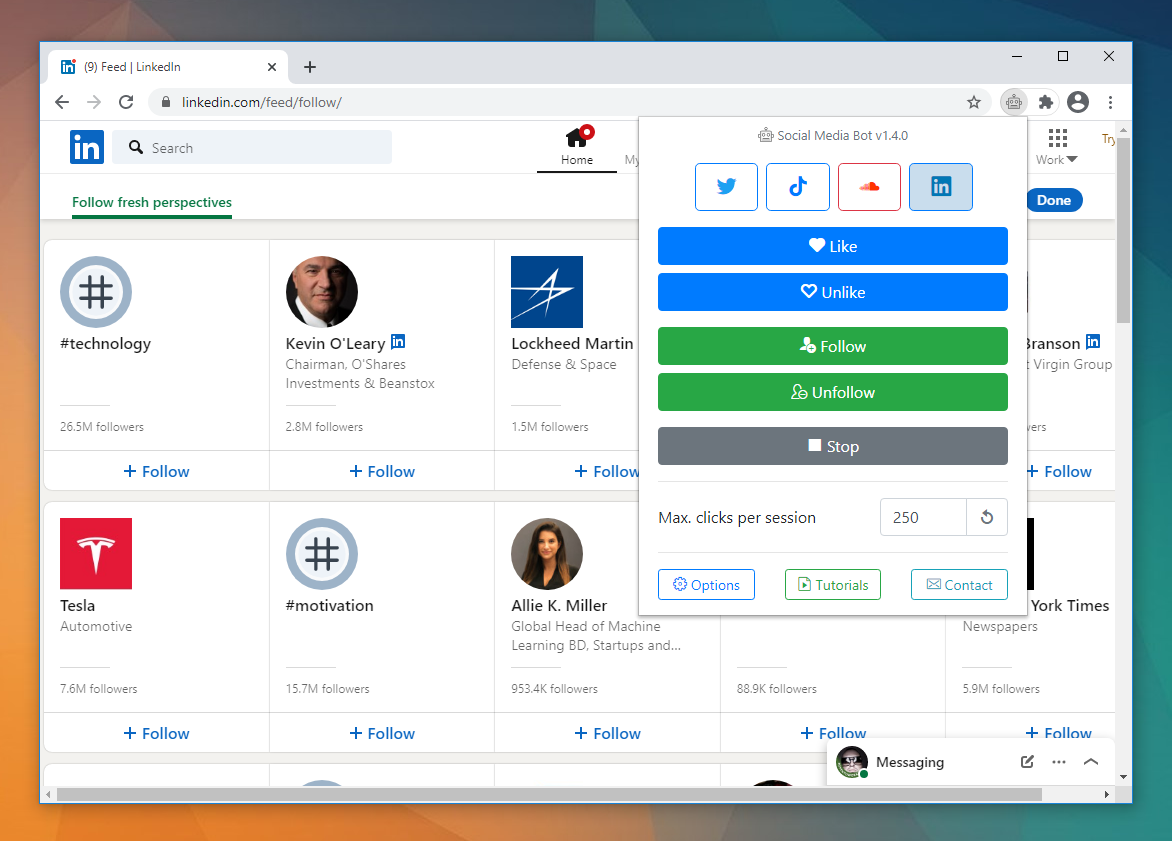Click the address bar URL
1172x841 pixels.
[x=262, y=102]
